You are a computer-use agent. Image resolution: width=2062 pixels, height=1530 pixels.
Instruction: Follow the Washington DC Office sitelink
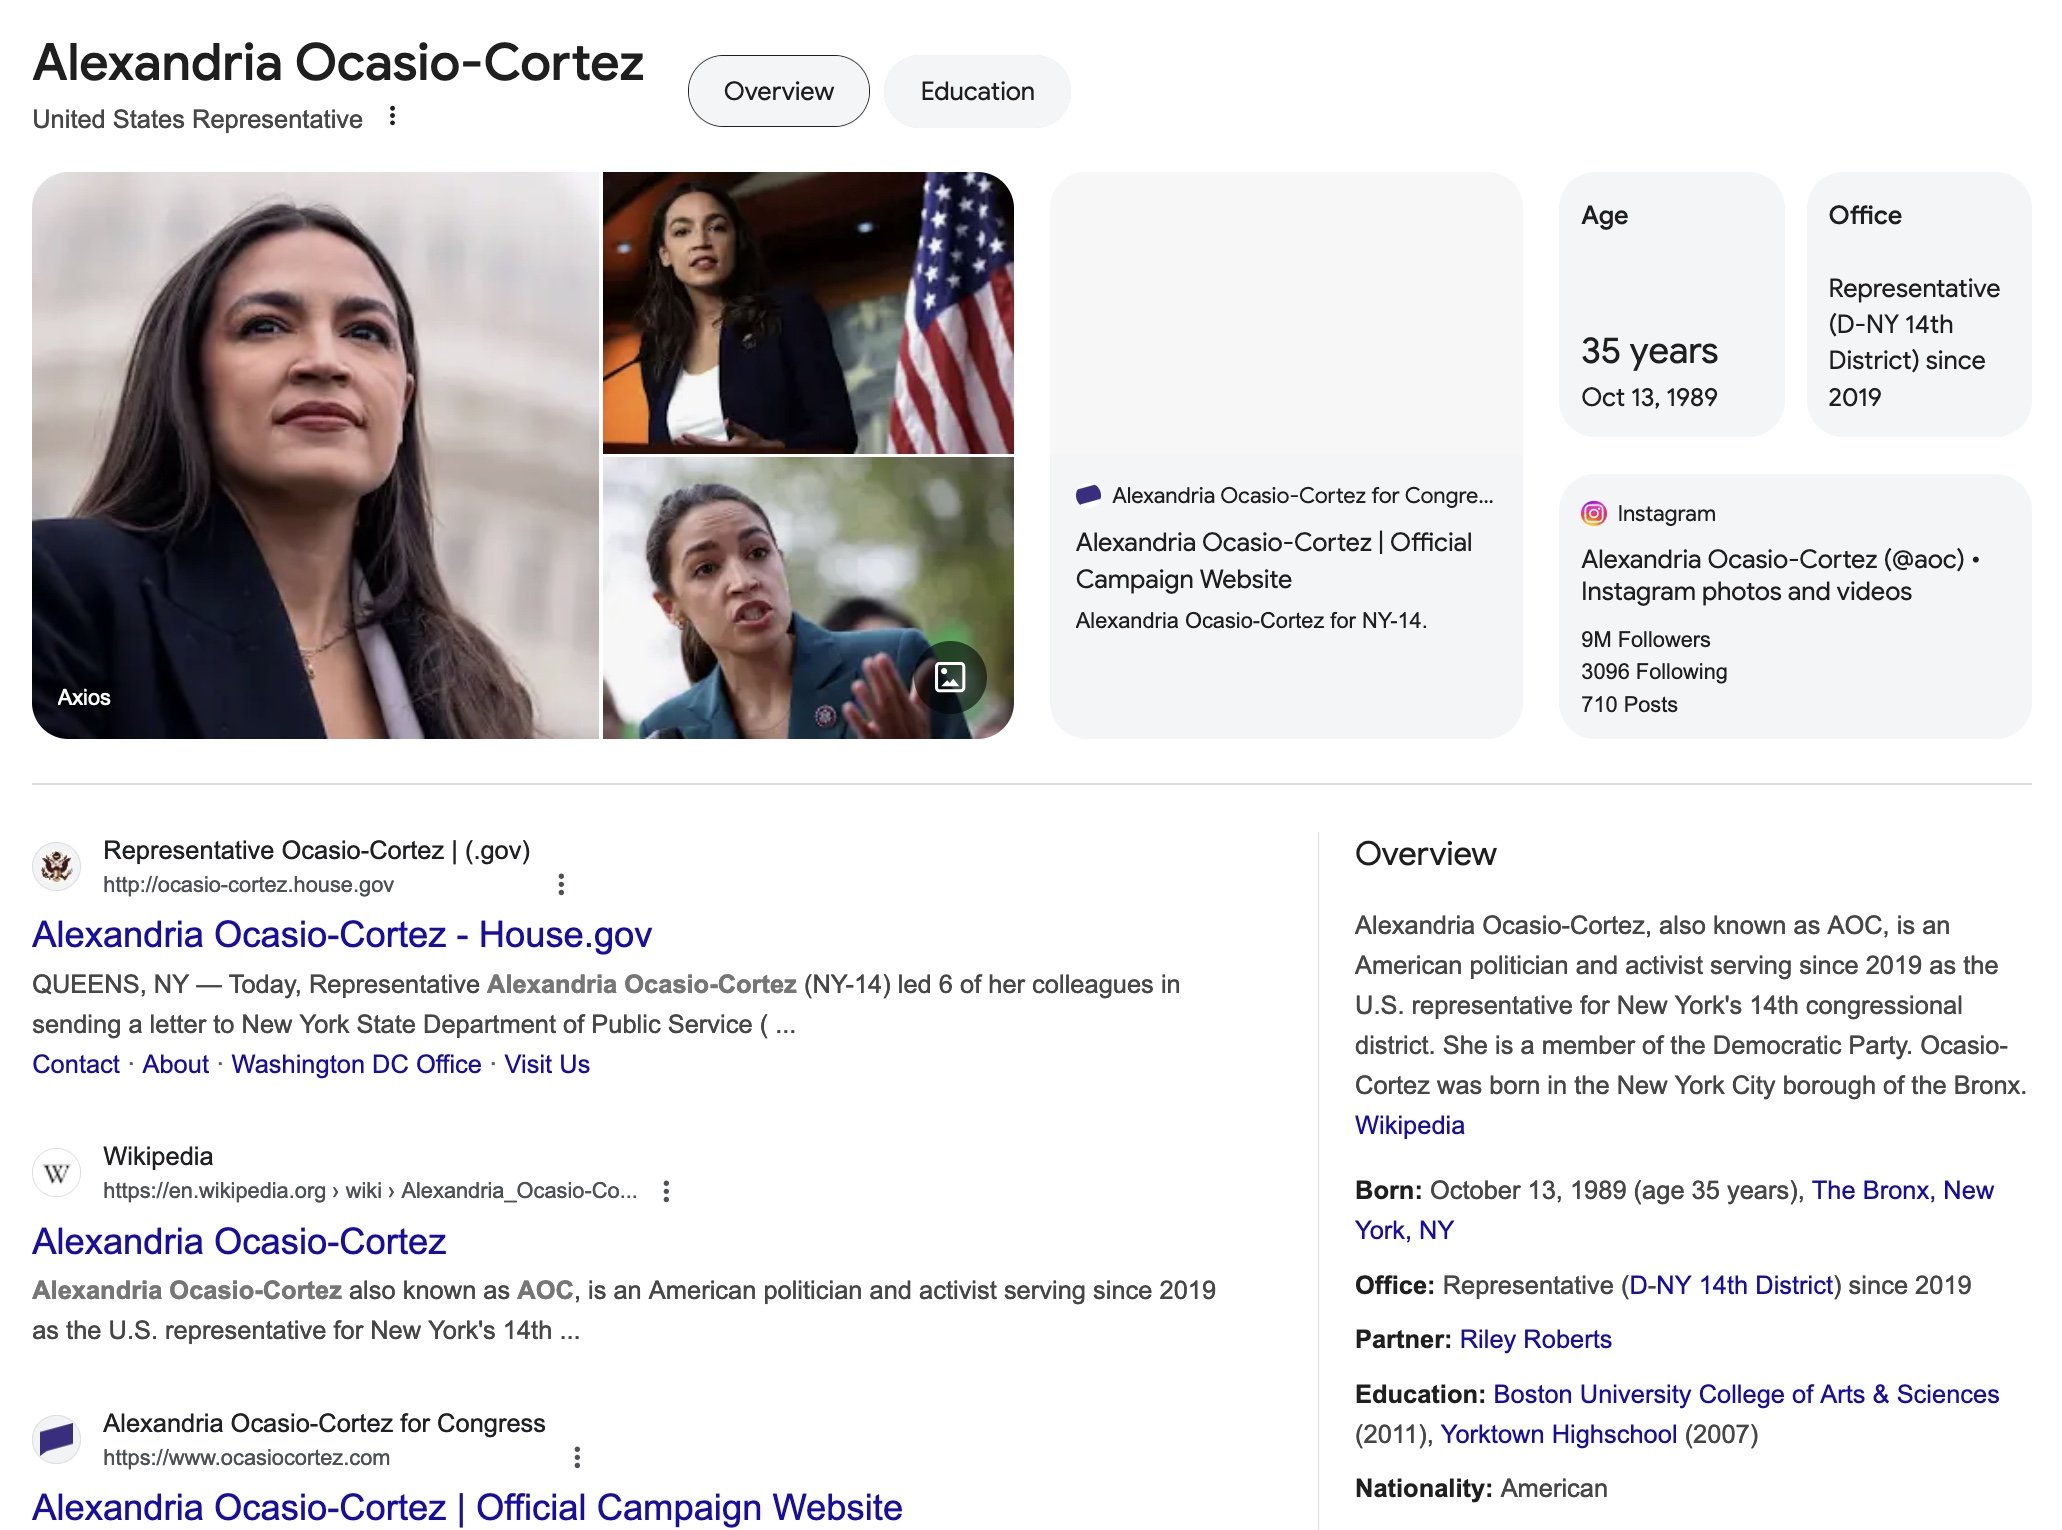click(x=356, y=1064)
